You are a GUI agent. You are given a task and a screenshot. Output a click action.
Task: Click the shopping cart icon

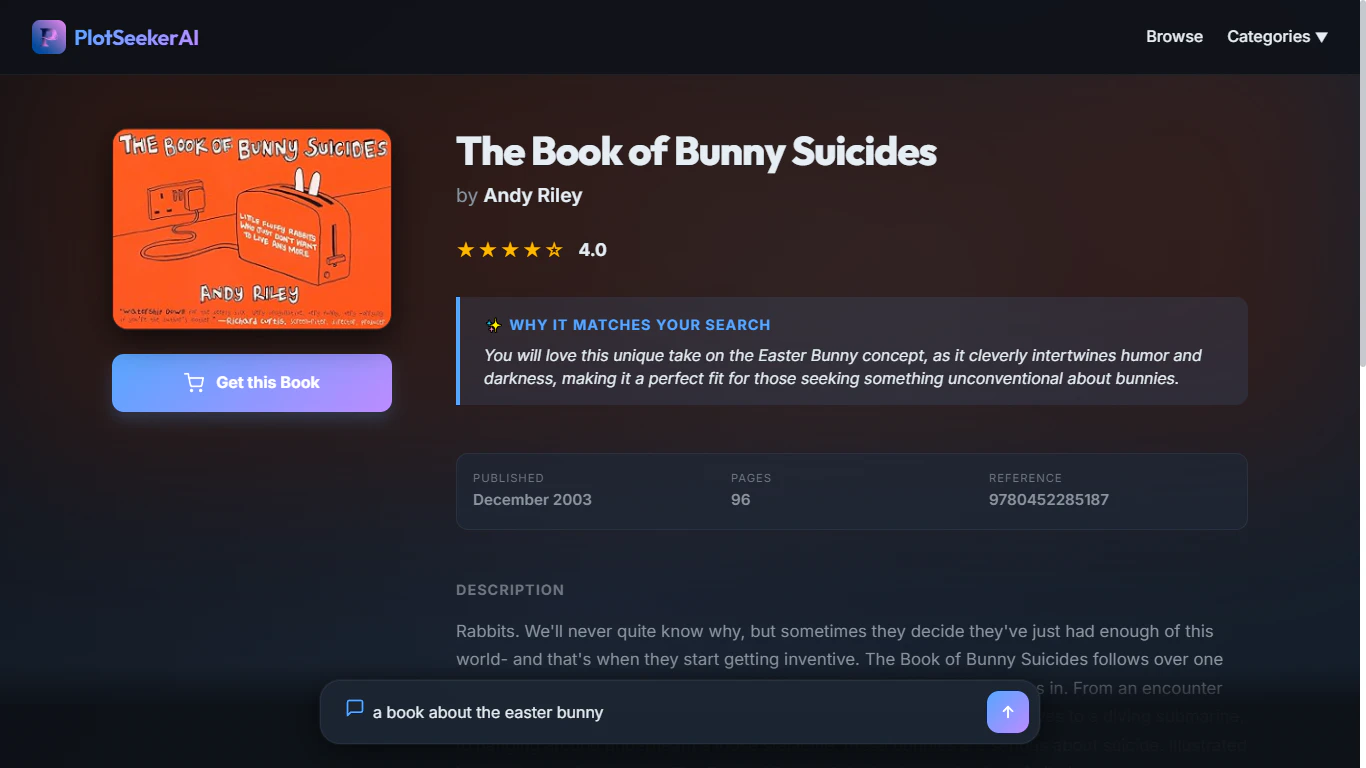click(x=194, y=383)
